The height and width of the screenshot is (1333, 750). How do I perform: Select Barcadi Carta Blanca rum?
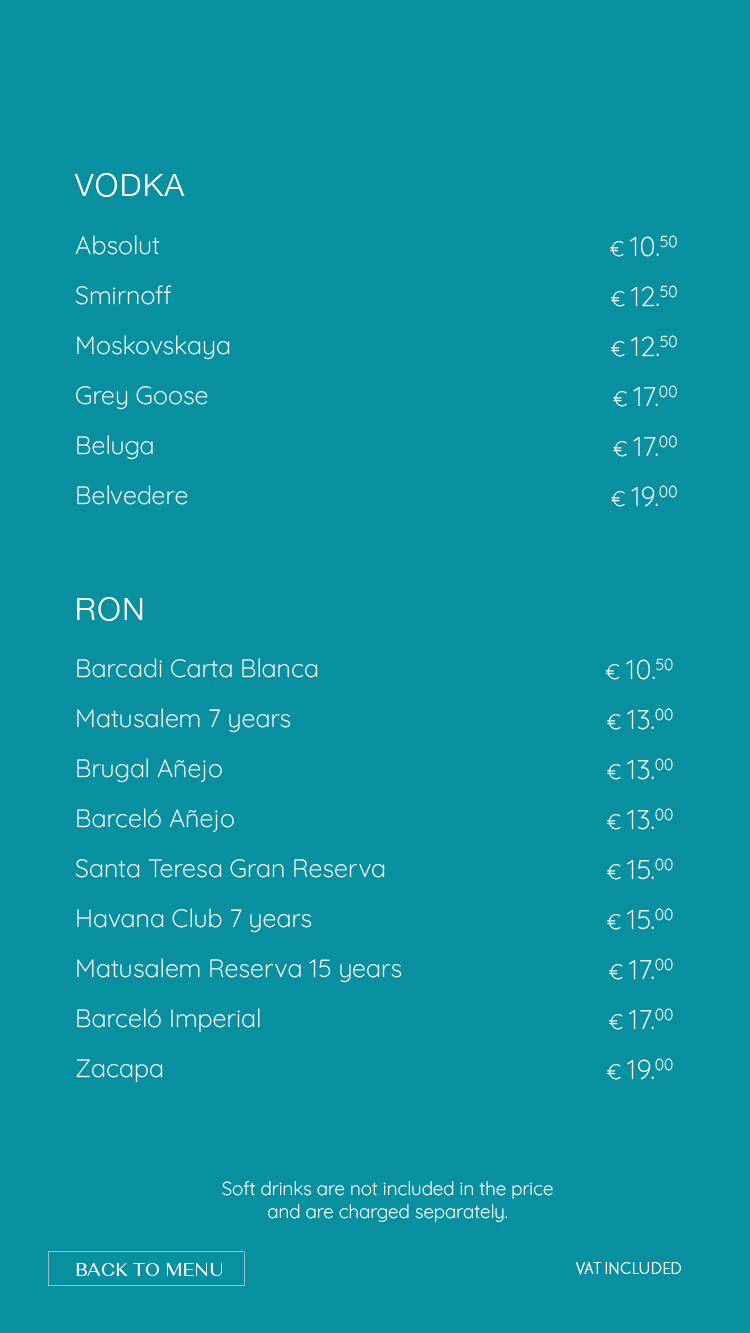pyautogui.click(x=374, y=669)
